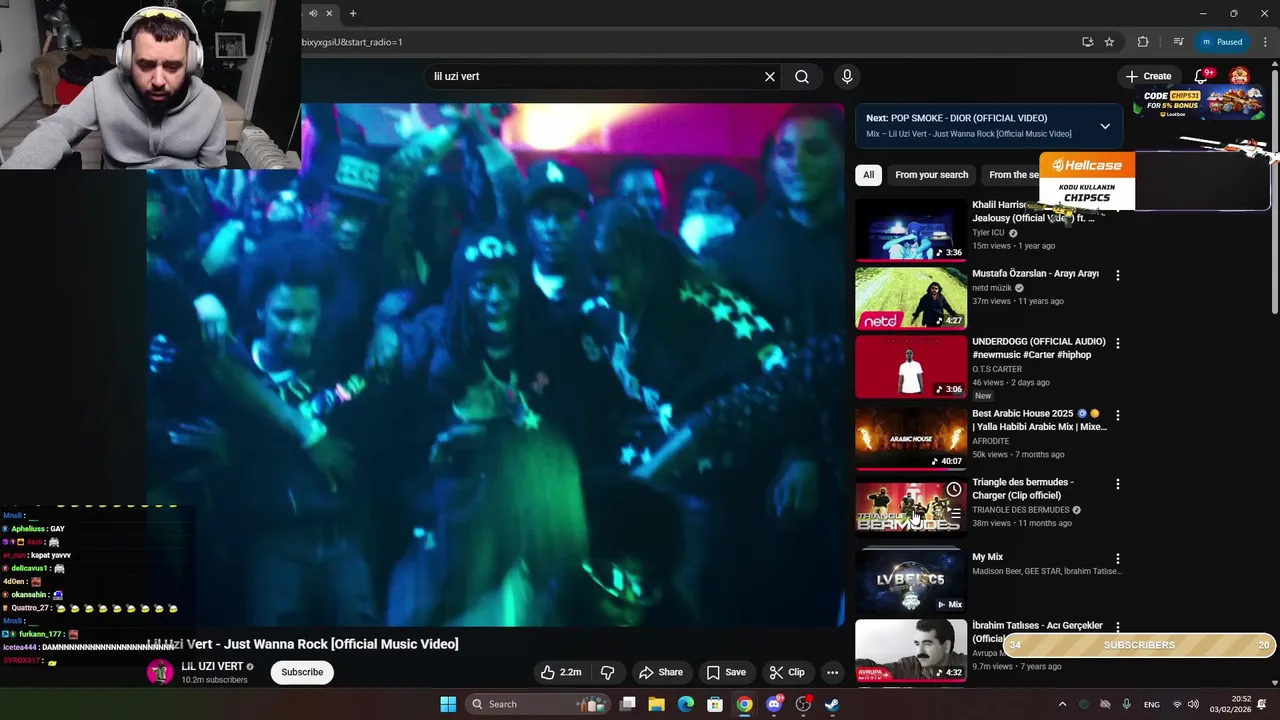The width and height of the screenshot is (1280, 720).
Task: Open Chrome media controls icon
Action: pyautogui.click(x=1178, y=42)
